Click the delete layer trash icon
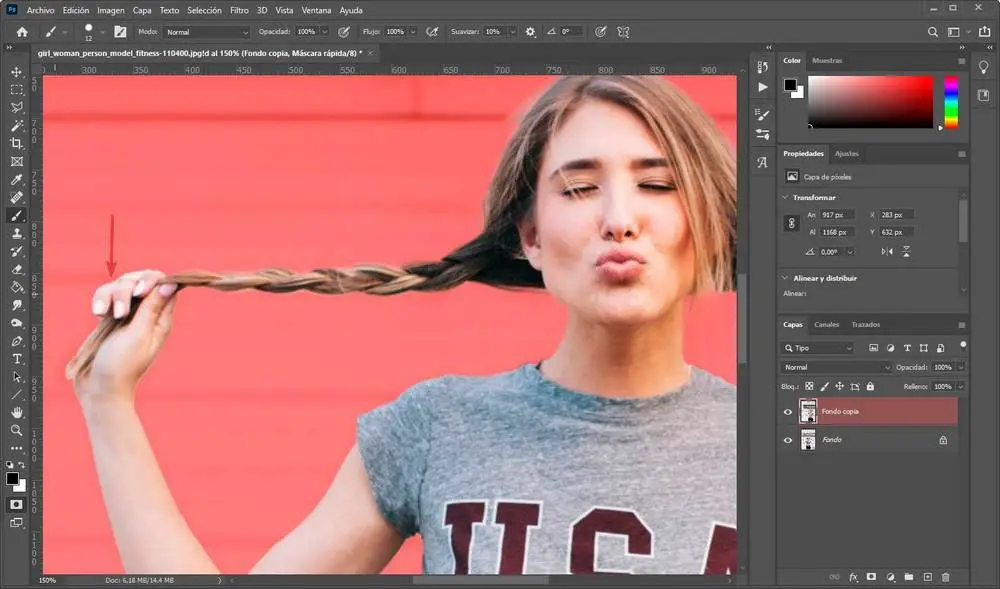Image resolution: width=1000 pixels, height=589 pixels. (x=946, y=577)
